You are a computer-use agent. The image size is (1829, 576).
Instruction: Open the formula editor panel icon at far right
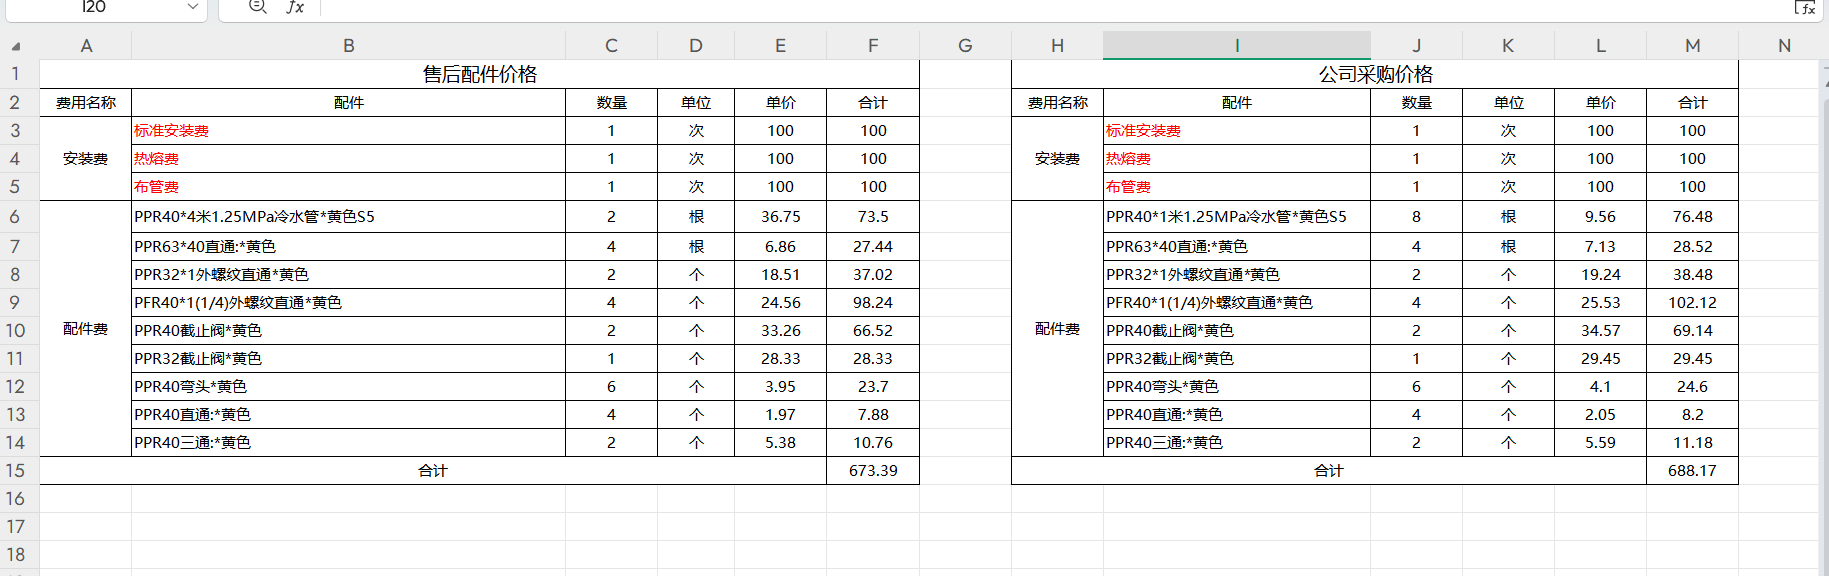[1804, 7]
